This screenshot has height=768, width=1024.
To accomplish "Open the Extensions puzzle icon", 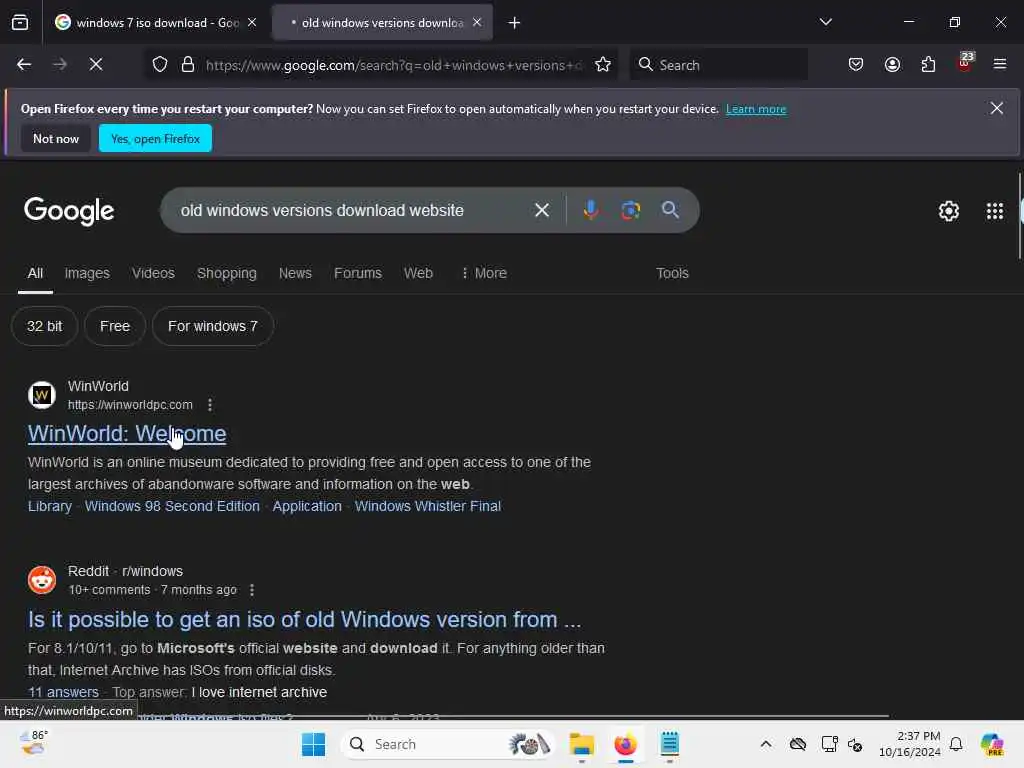I will pos(928,65).
